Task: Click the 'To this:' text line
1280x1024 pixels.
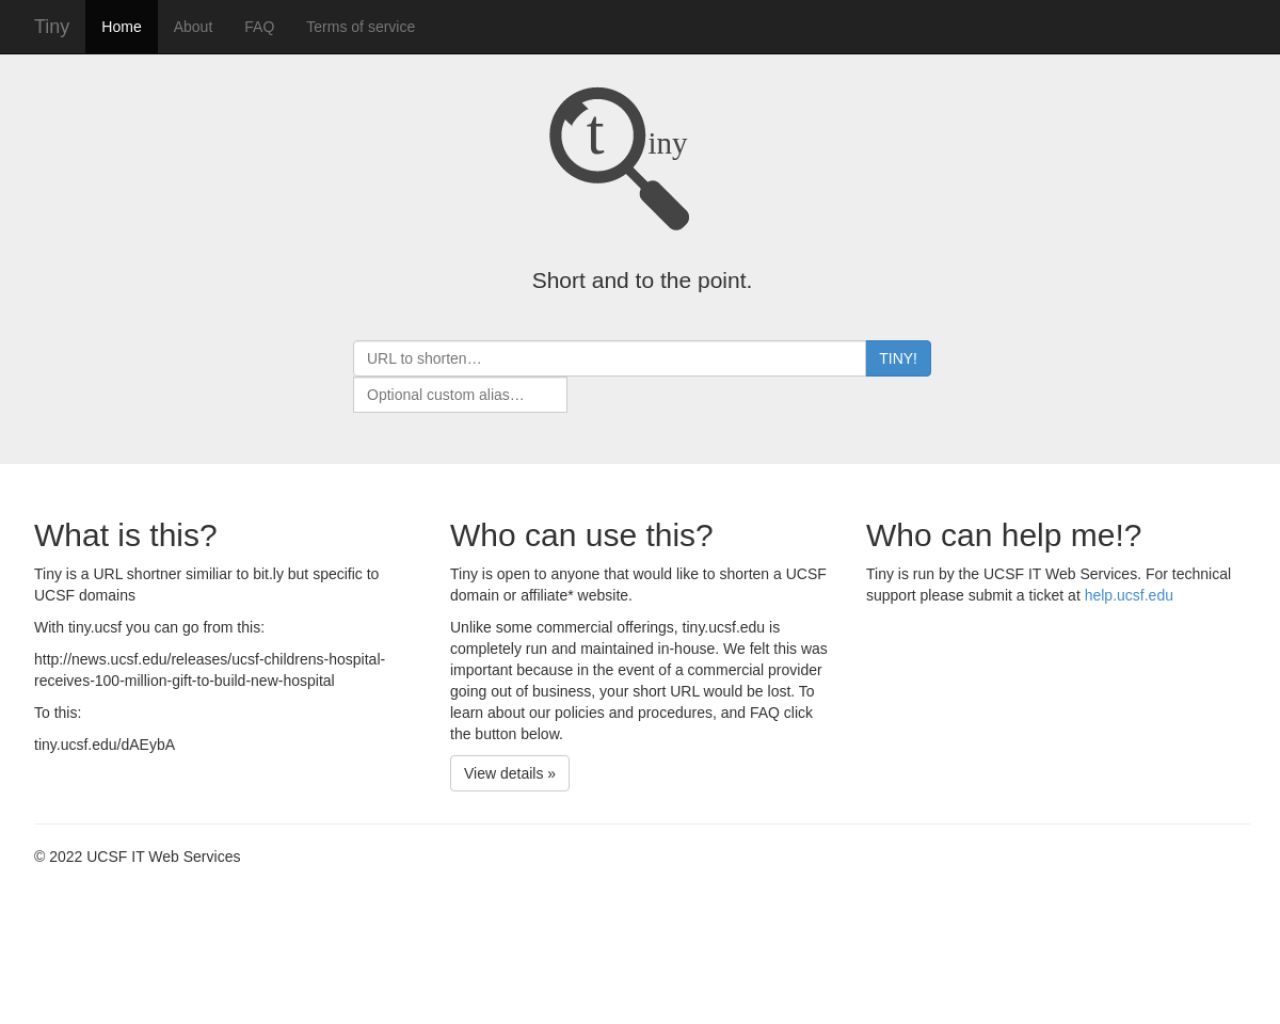Action: coord(58,713)
